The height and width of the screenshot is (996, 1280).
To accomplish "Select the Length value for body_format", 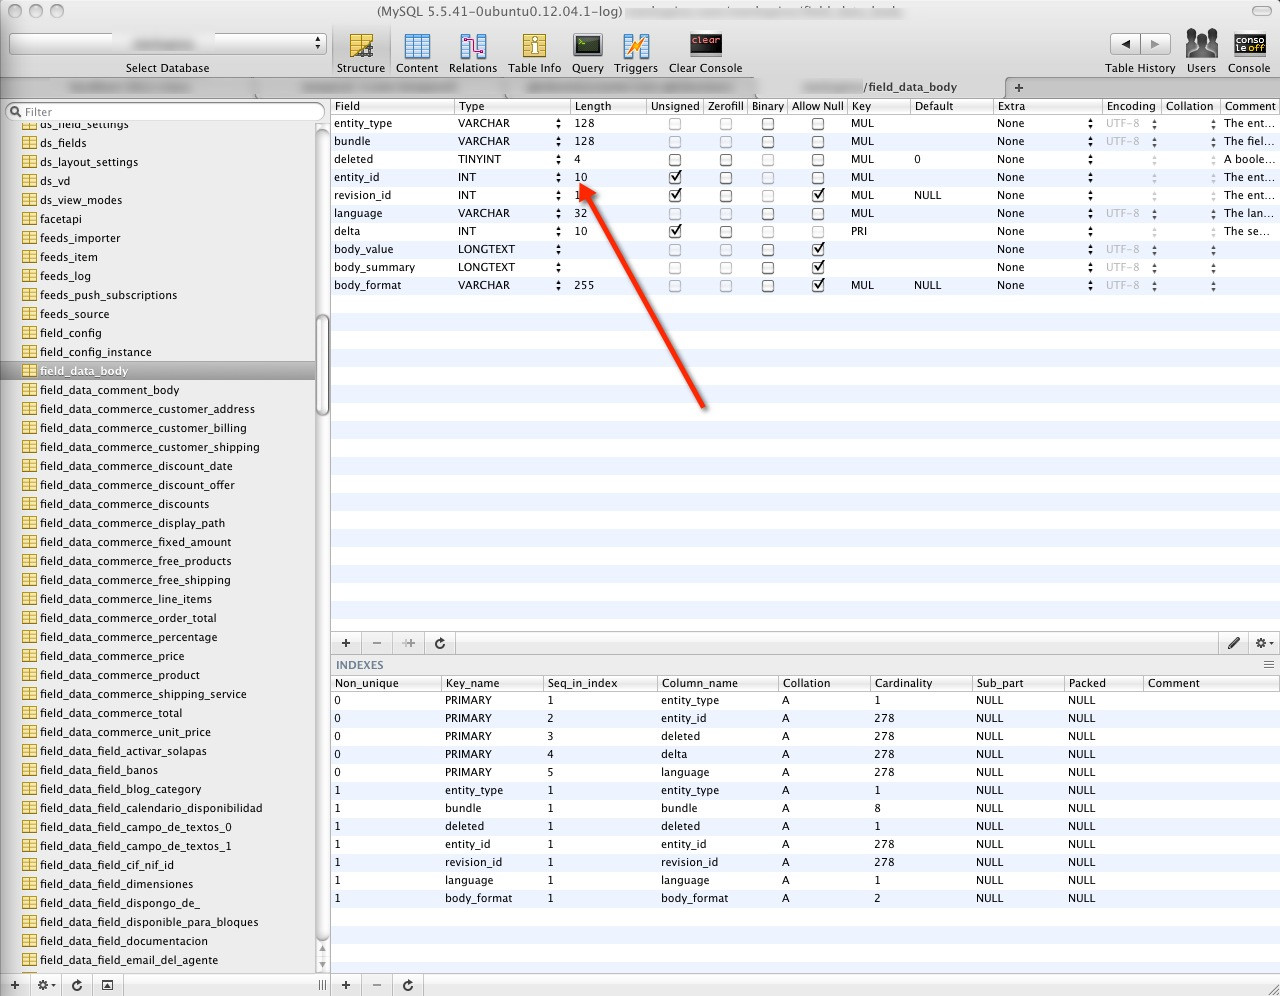I will point(584,285).
